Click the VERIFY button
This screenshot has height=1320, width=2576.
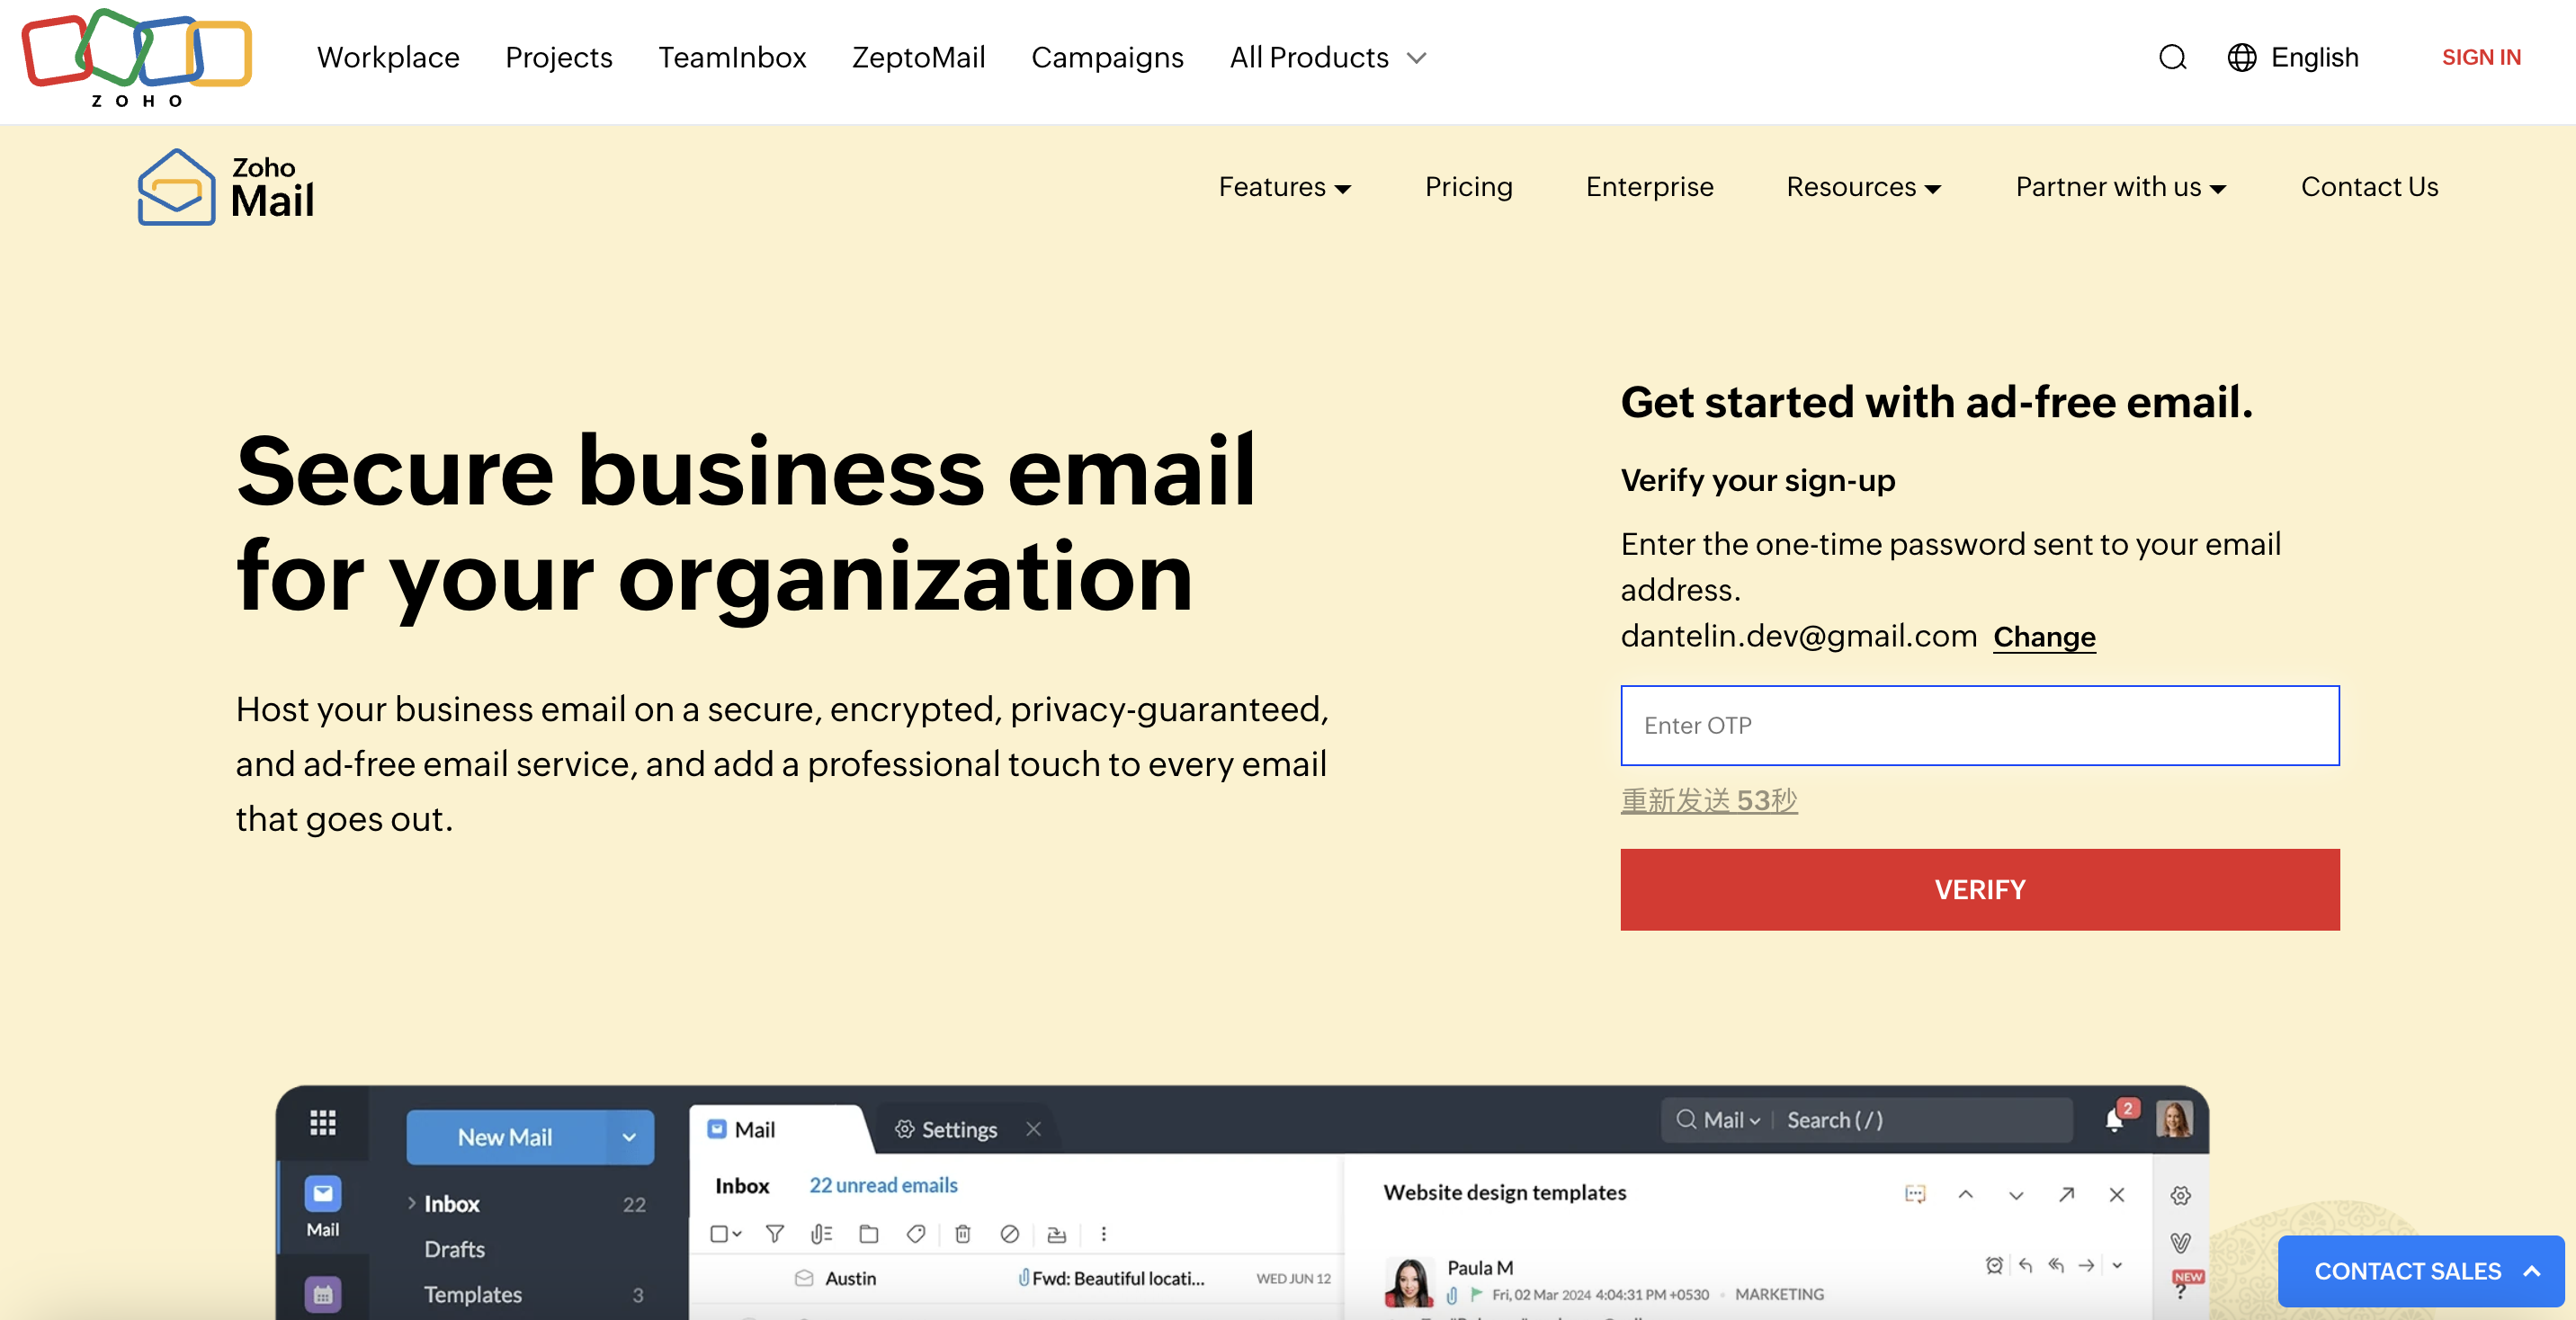click(x=1980, y=889)
